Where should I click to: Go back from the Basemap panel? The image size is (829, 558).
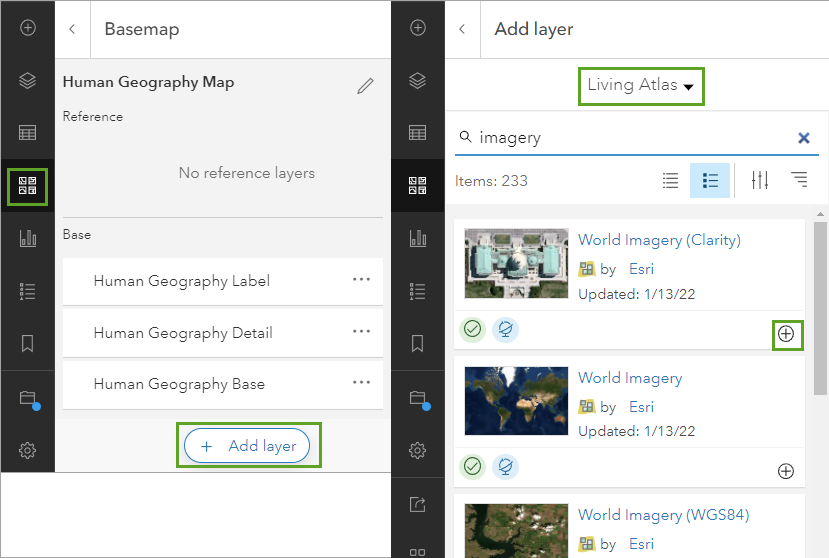click(x=72, y=29)
